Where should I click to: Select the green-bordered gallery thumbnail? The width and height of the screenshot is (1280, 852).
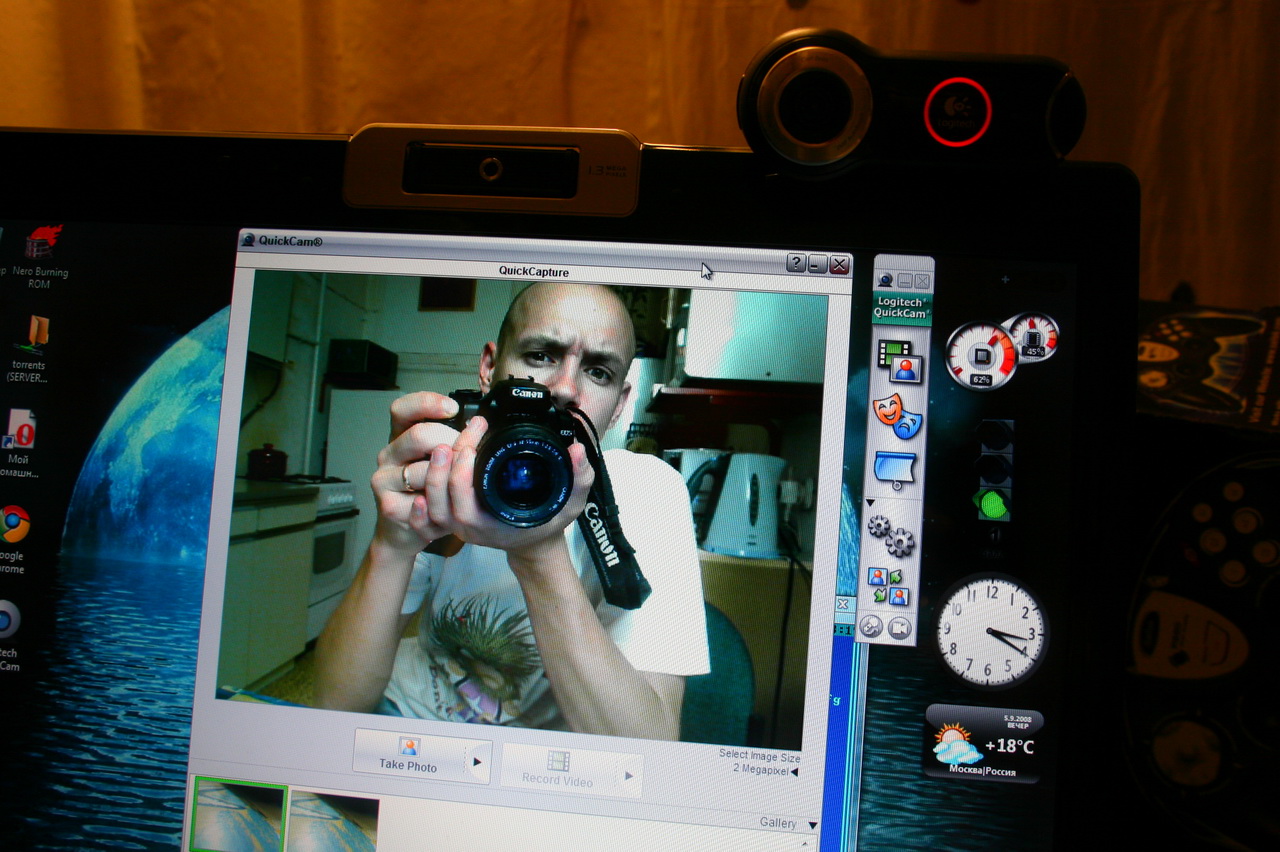239,815
